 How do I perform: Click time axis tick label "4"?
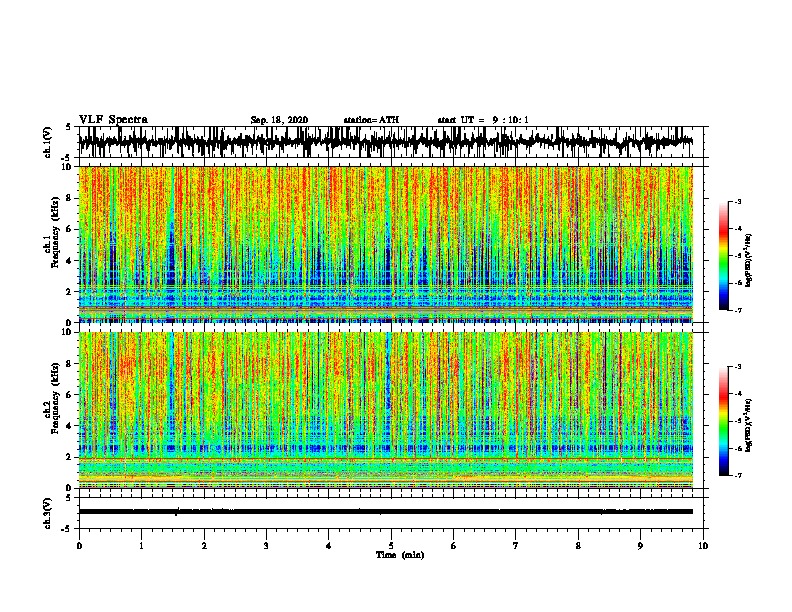(x=329, y=546)
